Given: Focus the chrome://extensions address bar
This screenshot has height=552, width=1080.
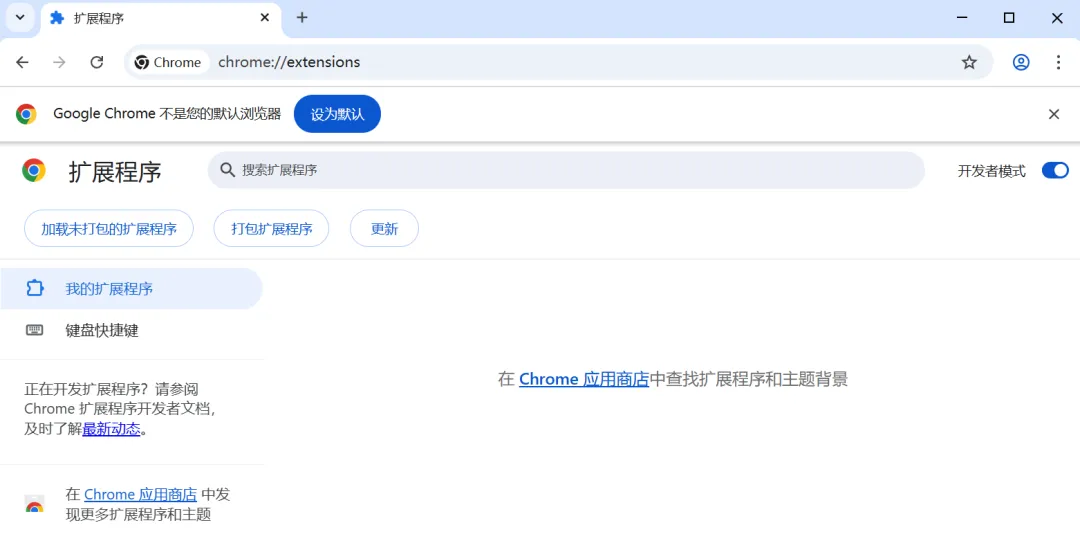Looking at the screenshot, I should pyautogui.click(x=558, y=63).
